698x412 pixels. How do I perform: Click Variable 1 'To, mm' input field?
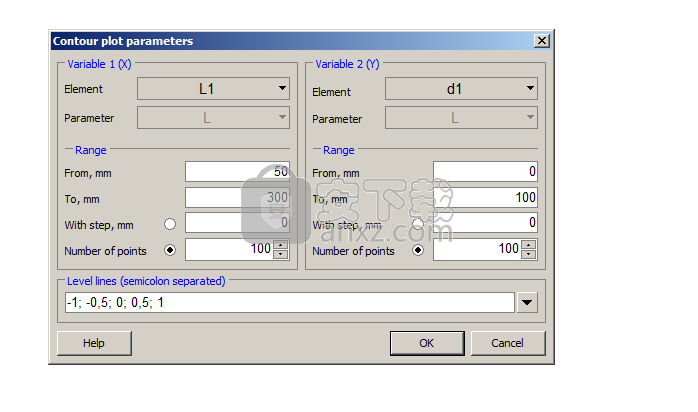coord(237,198)
